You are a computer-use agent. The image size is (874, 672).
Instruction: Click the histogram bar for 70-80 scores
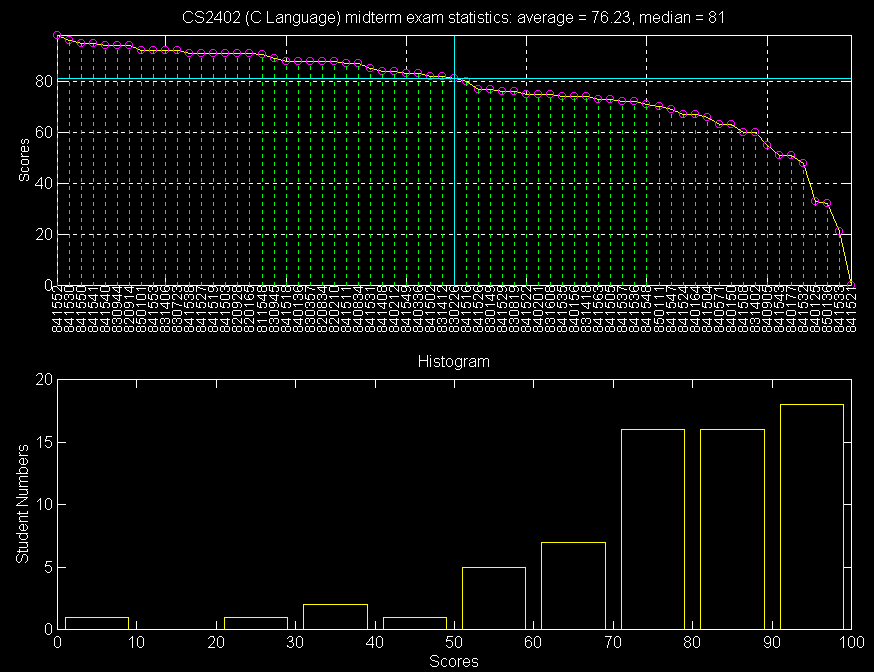tap(653, 528)
